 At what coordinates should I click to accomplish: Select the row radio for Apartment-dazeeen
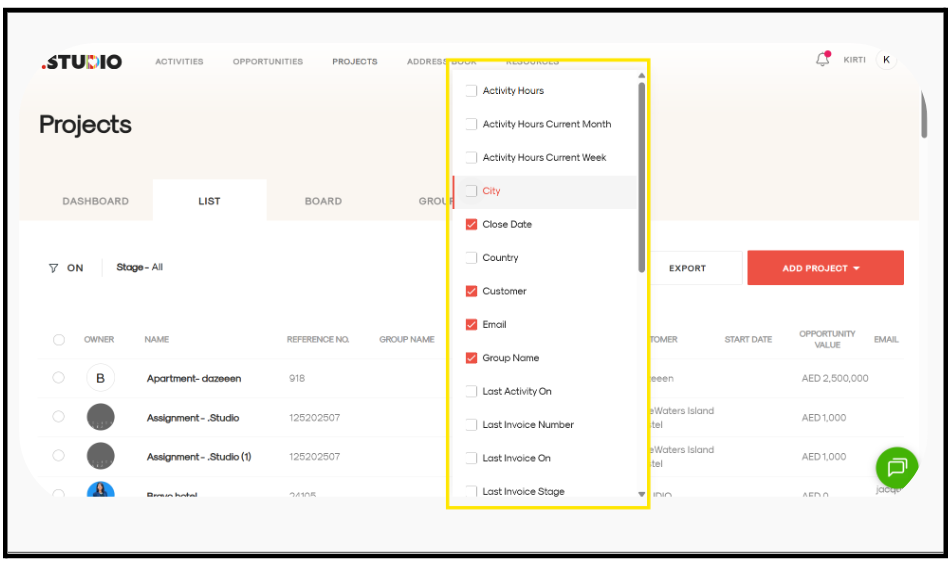(x=59, y=378)
